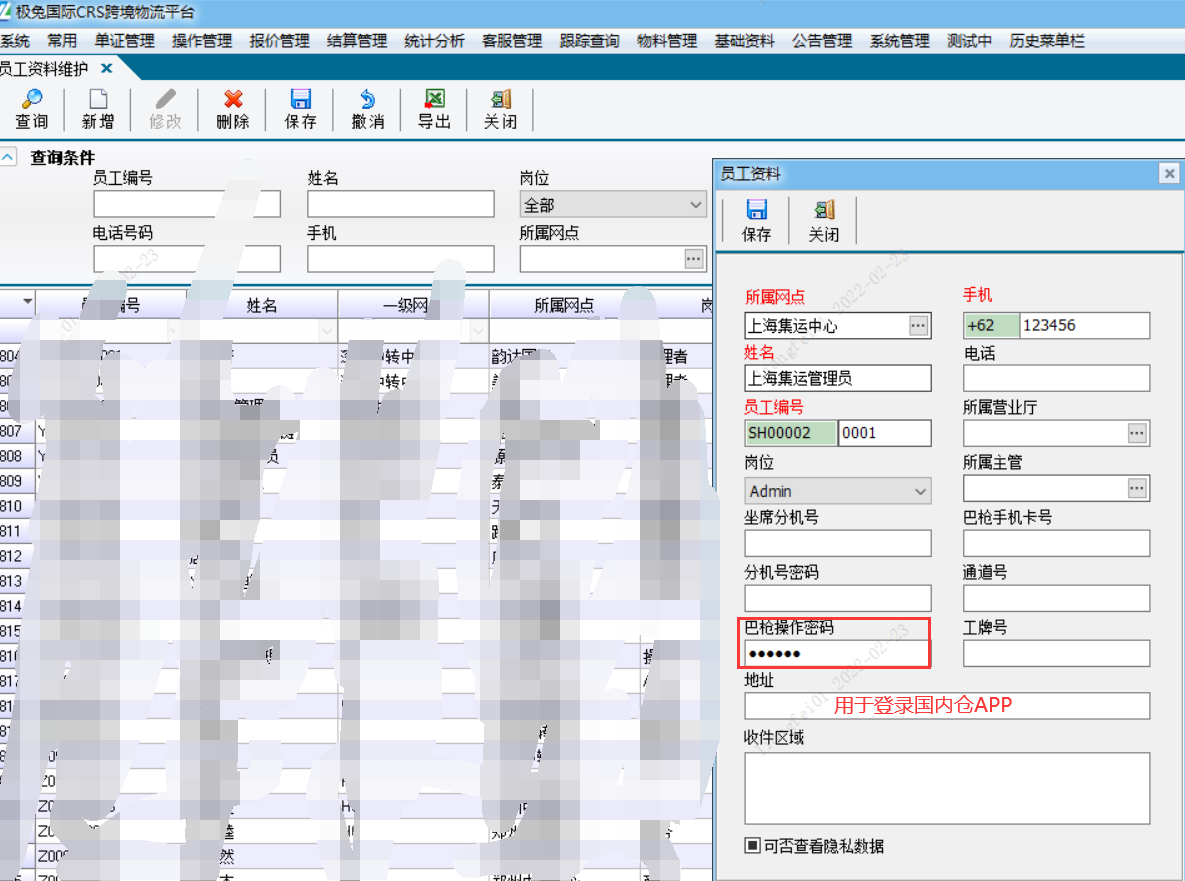Click the 分机号密码 input field

pos(837,598)
